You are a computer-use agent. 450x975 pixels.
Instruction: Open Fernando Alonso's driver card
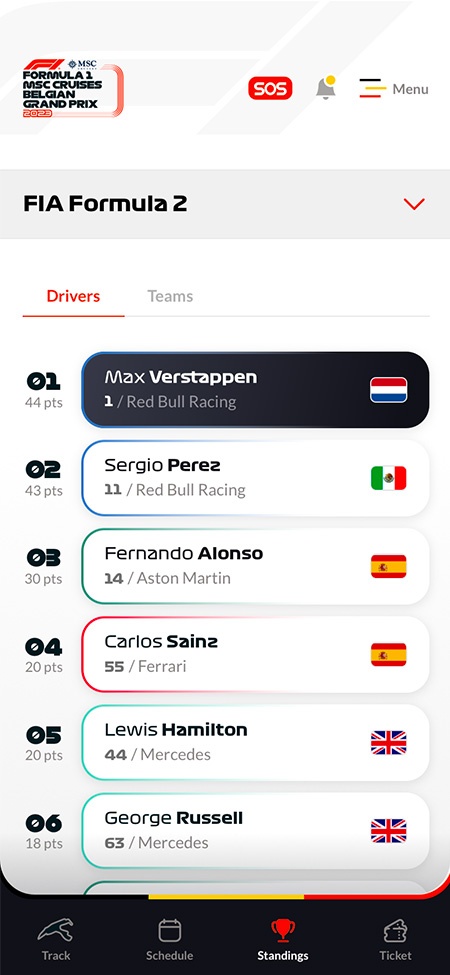pyautogui.click(x=255, y=566)
